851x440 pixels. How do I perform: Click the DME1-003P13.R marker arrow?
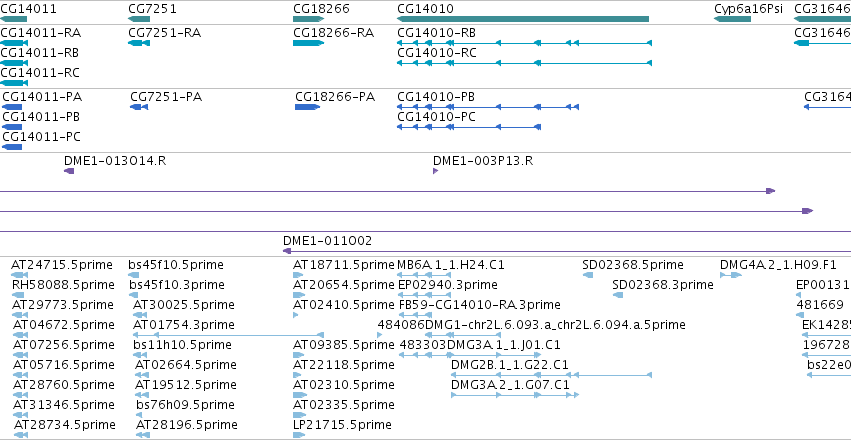pyautogui.click(x=435, y=171)
